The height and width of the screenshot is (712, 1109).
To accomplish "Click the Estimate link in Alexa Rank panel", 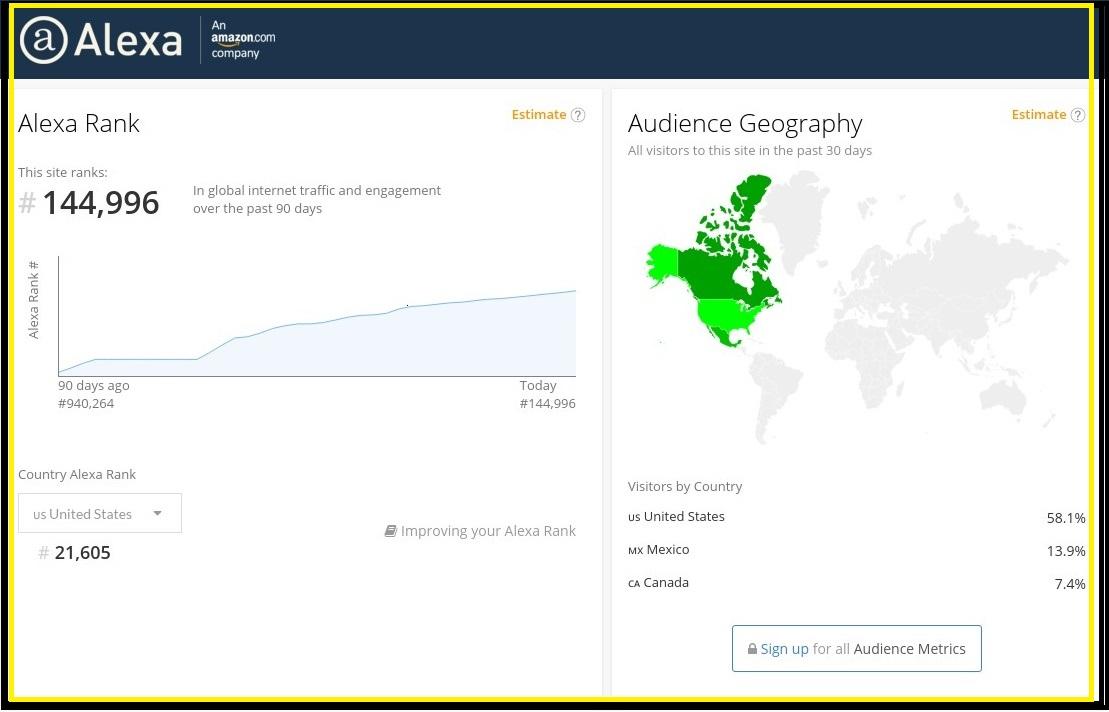I will (x=539, y=114).
